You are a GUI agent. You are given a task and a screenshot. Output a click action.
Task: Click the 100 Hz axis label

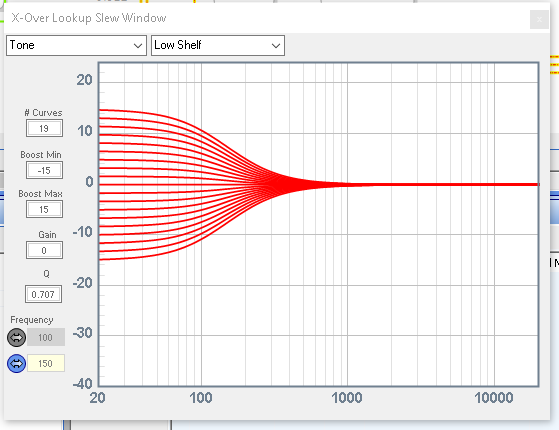coord(201,398)
